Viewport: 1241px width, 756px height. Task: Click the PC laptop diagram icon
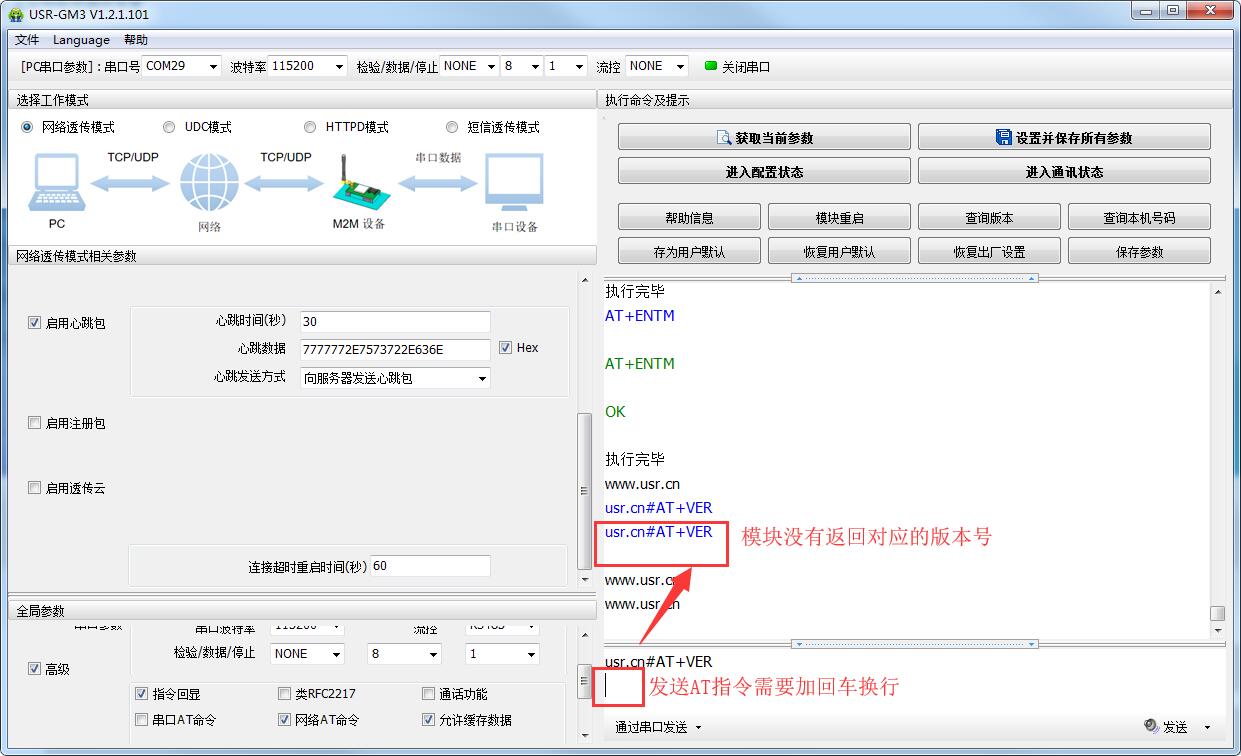[57, 184]
